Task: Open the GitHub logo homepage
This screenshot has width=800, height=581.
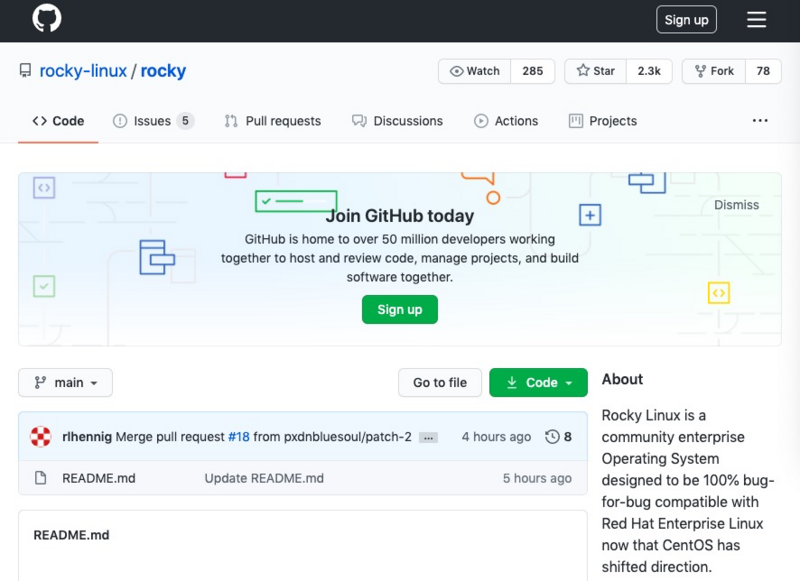Action: tap(47, 18)
